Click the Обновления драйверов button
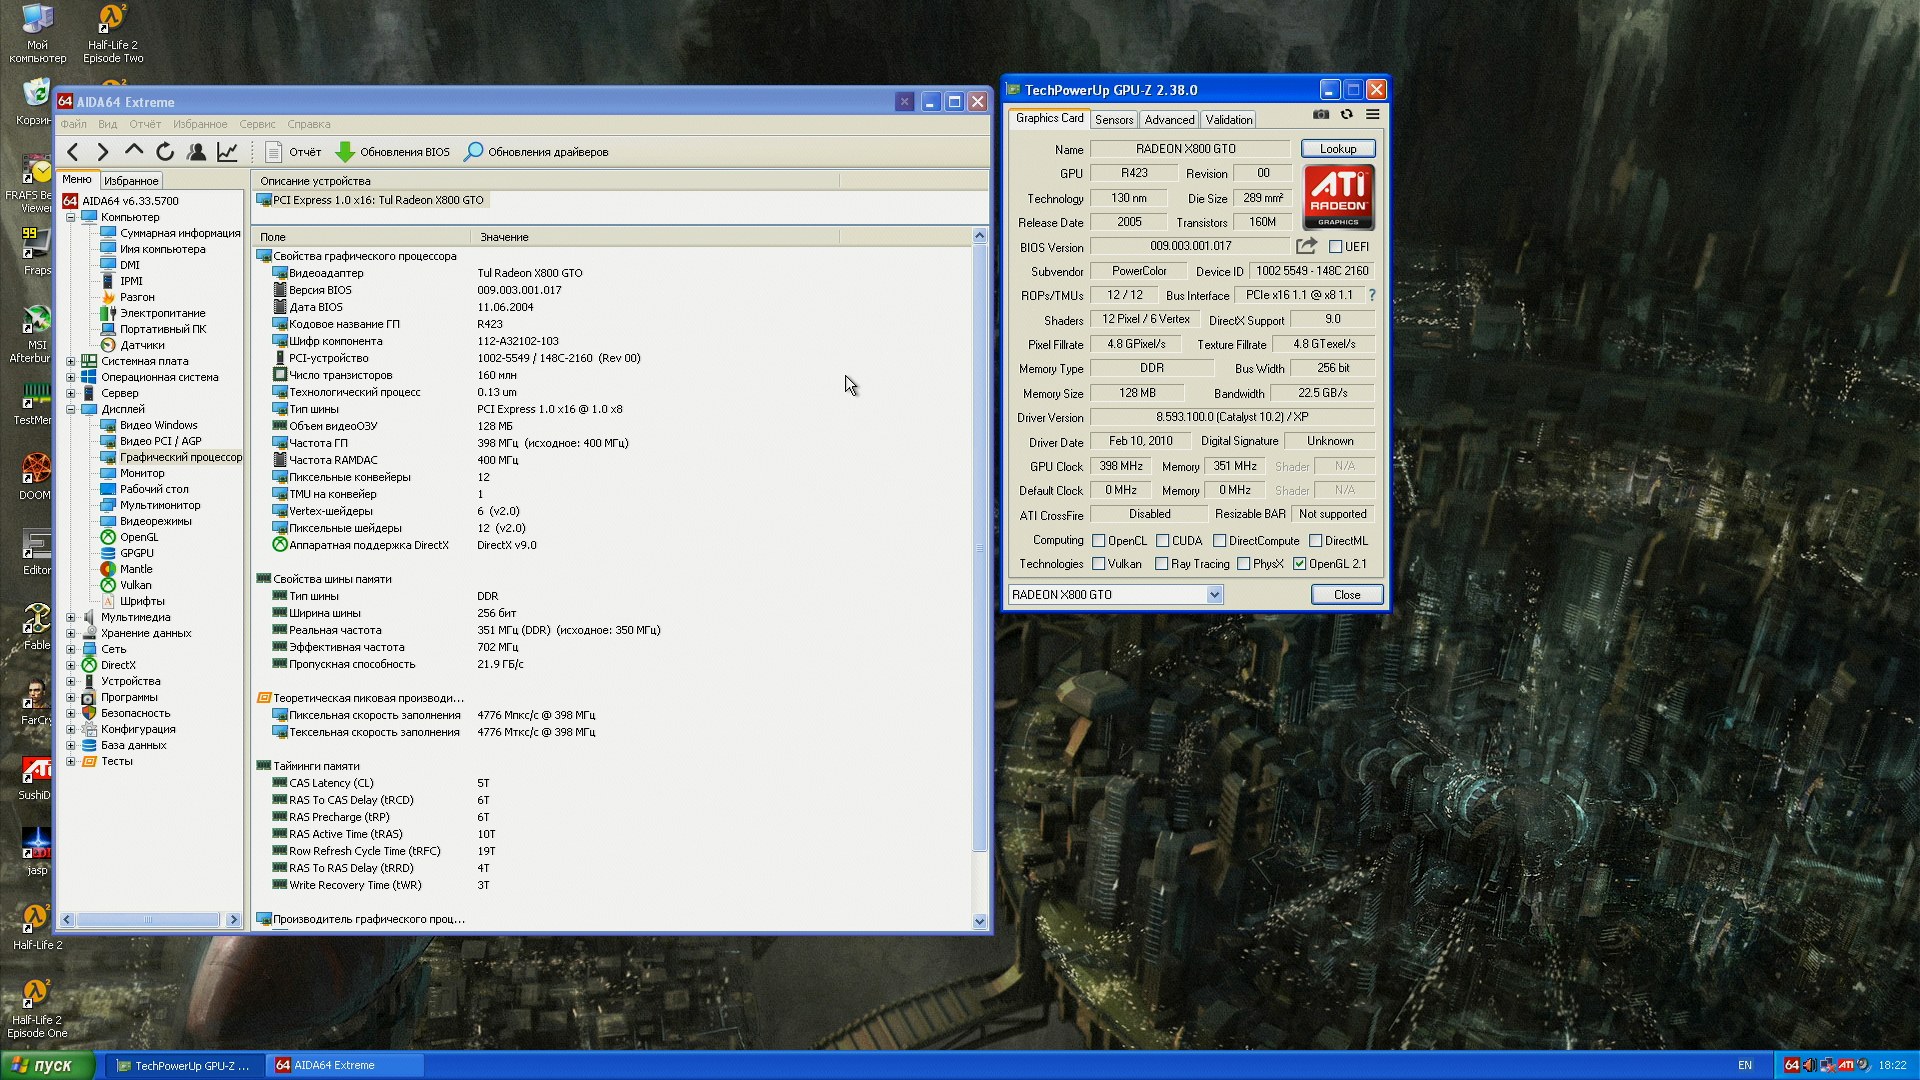Viewport: 1920px width, 1080px height. (x=536, y=152)
